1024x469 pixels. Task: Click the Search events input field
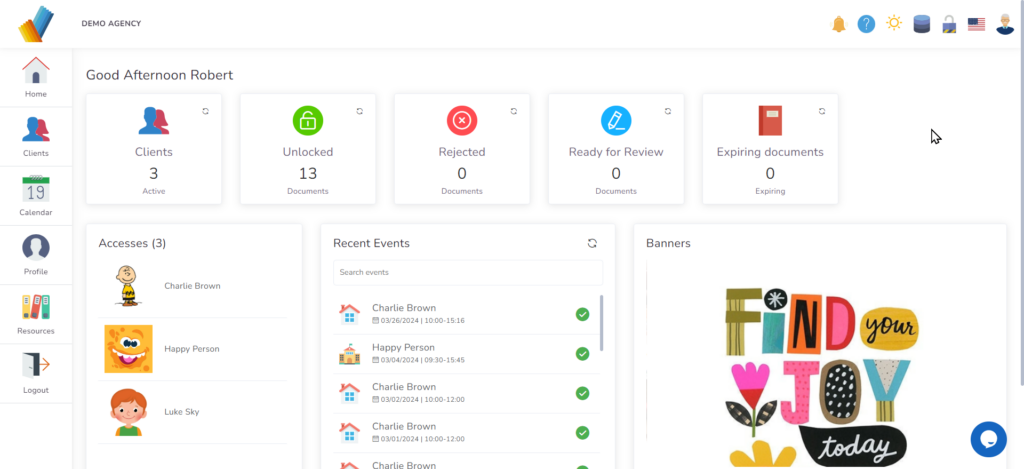[x=468, y=272]
